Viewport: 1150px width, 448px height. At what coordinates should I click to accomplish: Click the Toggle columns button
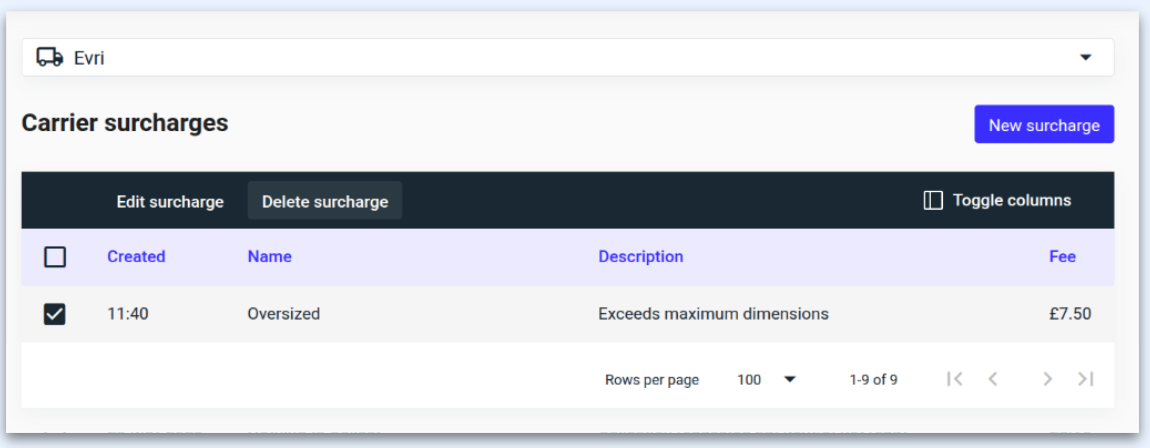[997, 201]
